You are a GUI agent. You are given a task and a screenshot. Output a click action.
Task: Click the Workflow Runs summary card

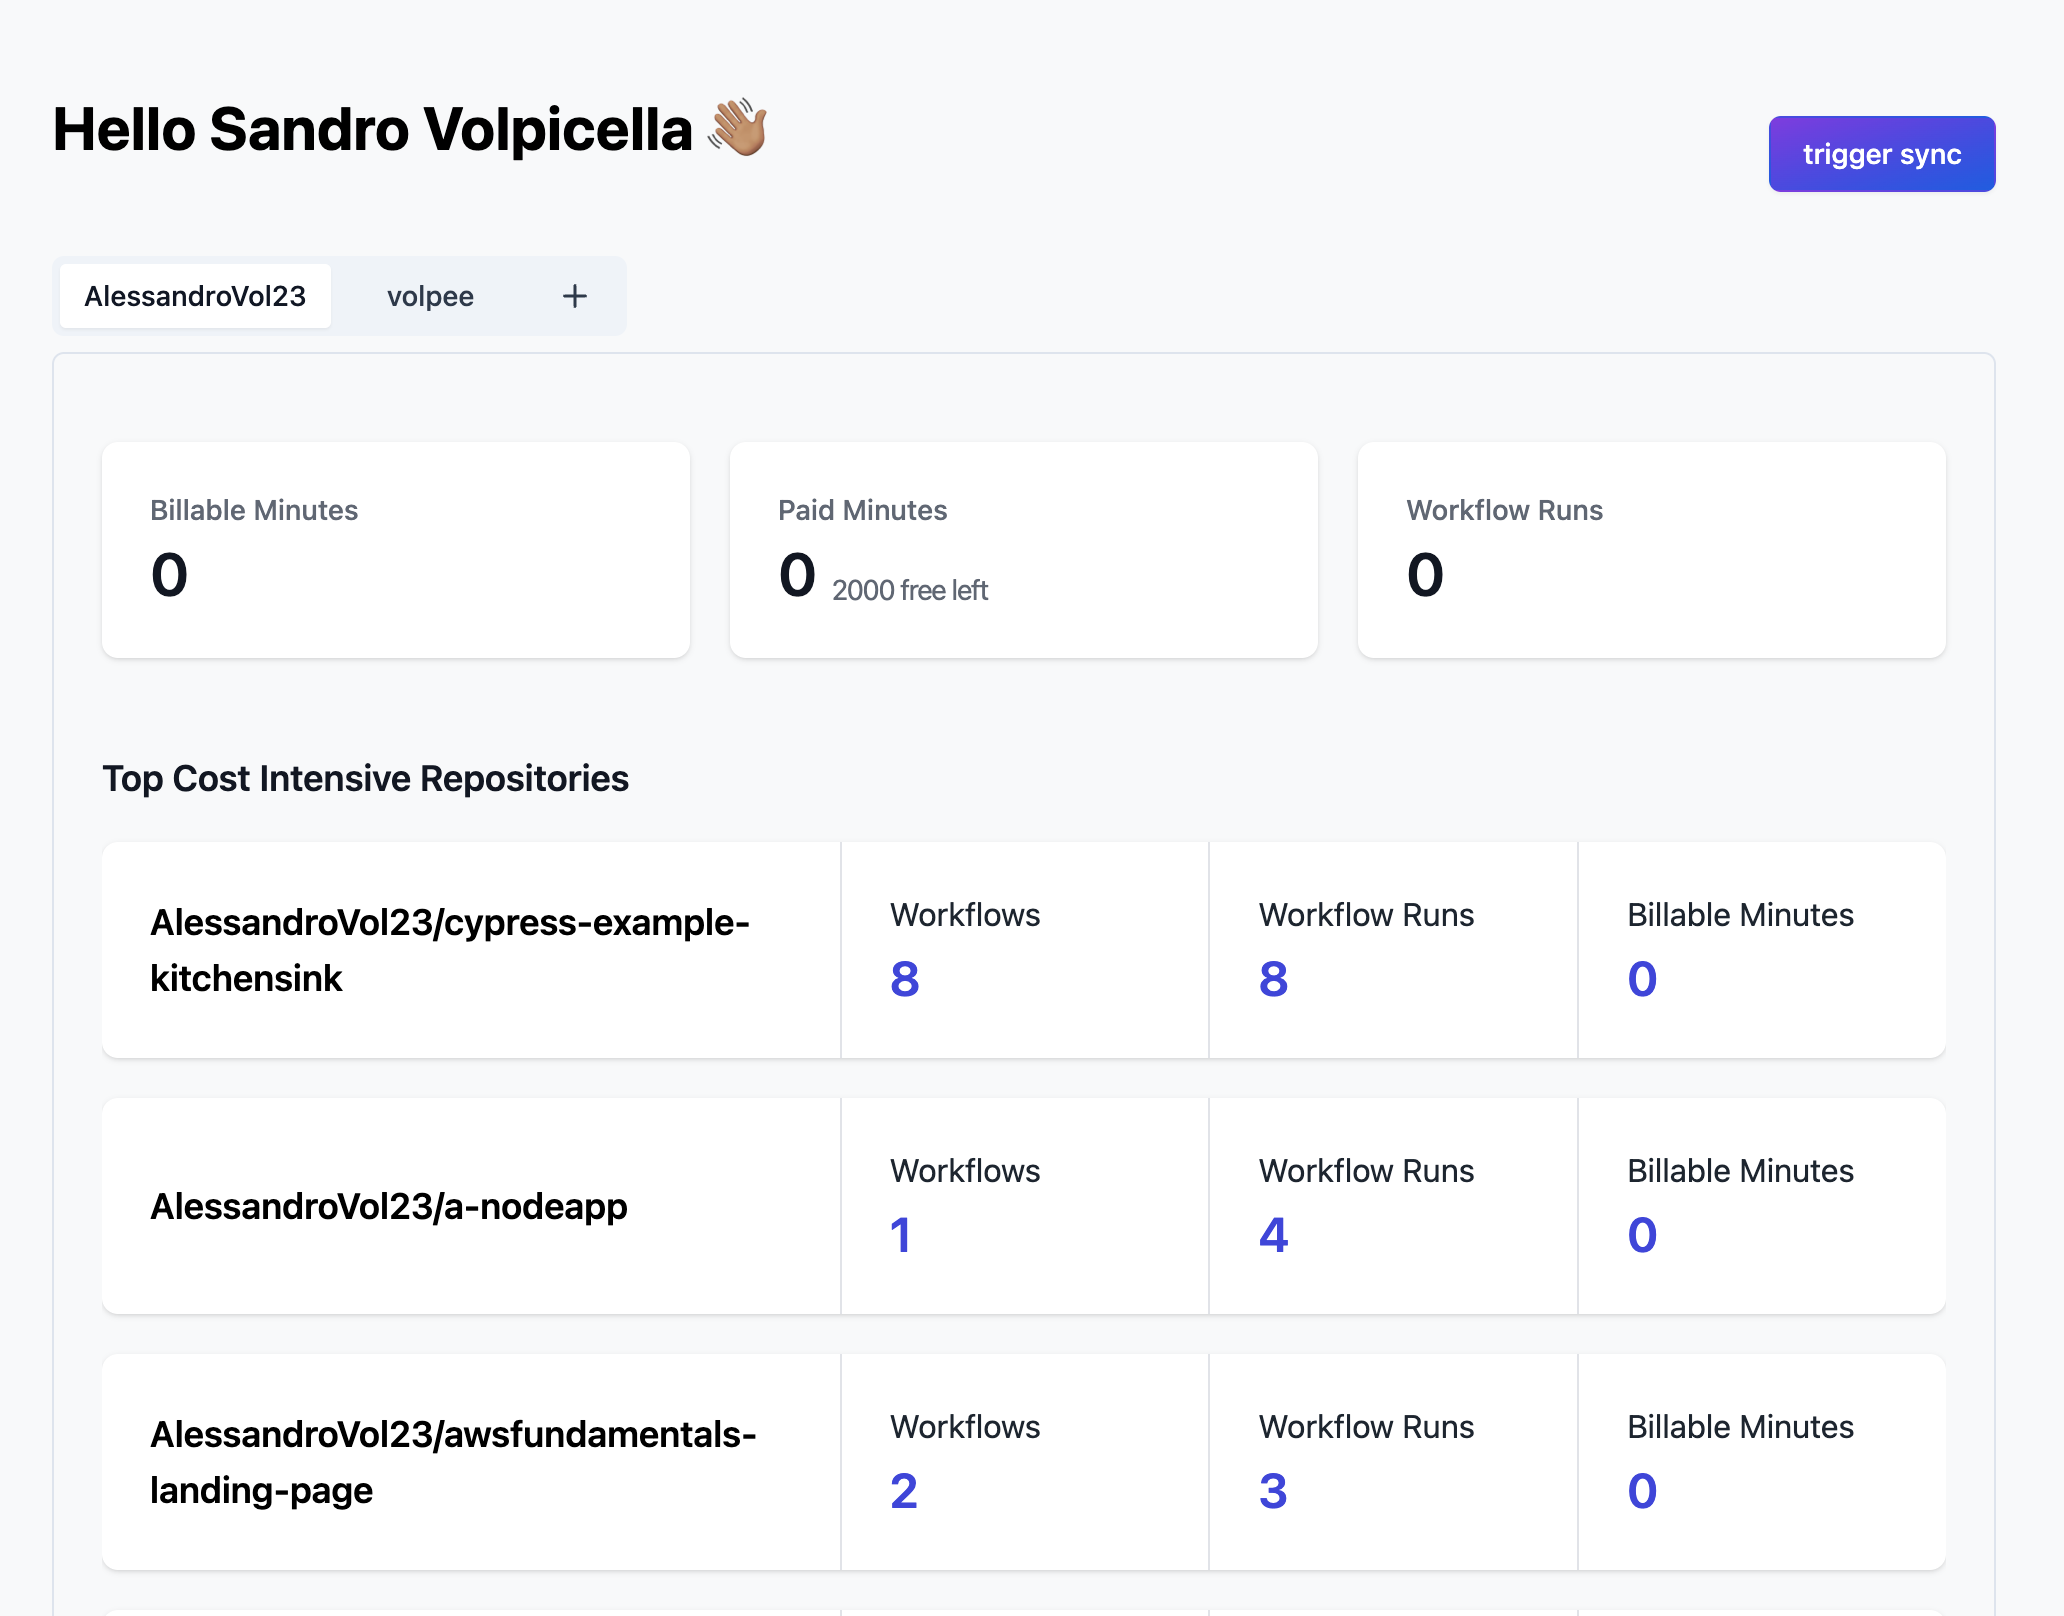tap(1652, 550)
